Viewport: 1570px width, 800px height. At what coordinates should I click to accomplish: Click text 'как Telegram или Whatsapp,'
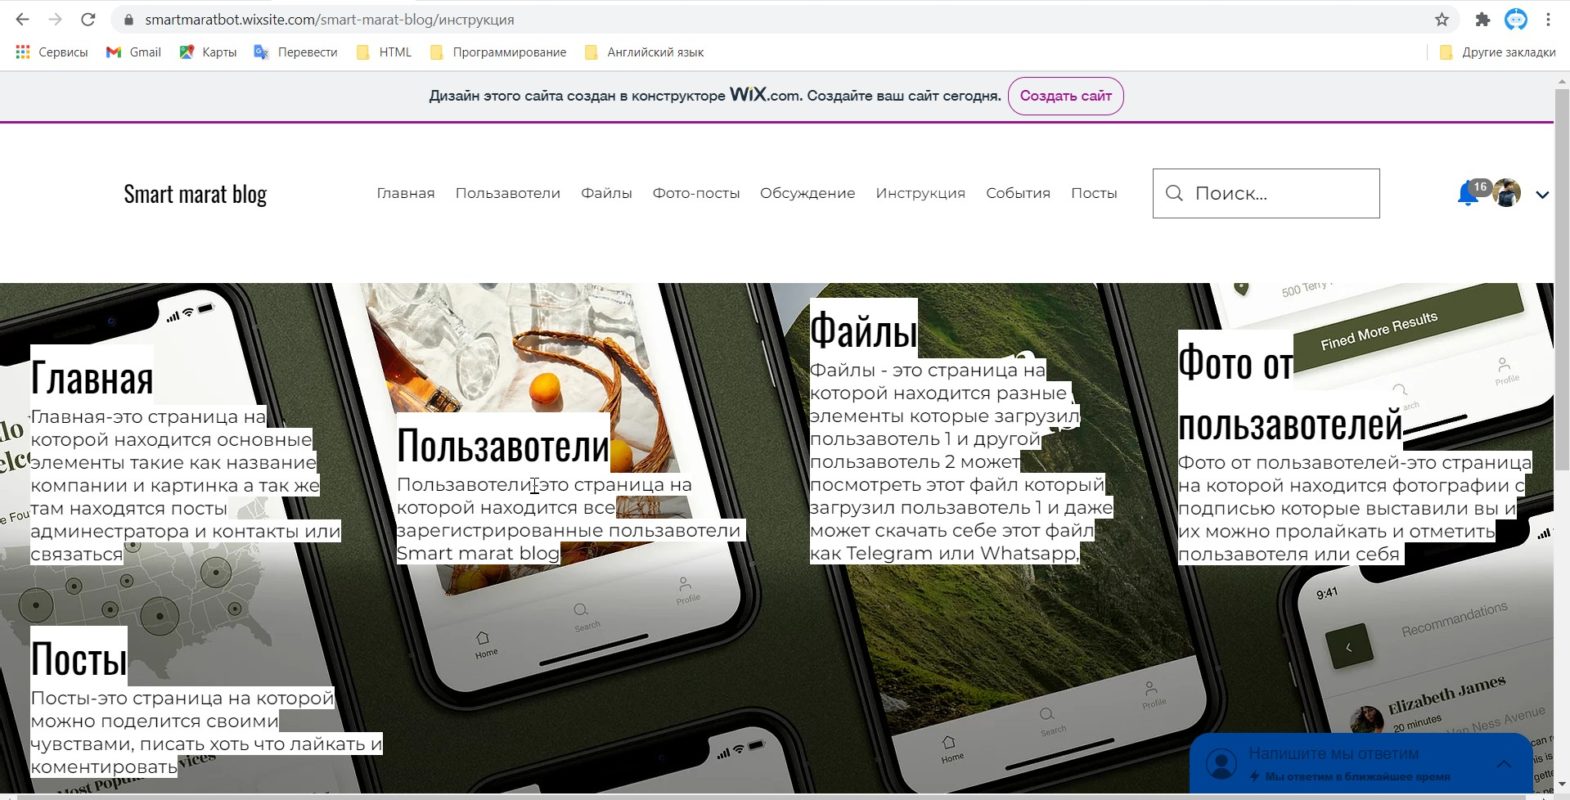(945, 553)
